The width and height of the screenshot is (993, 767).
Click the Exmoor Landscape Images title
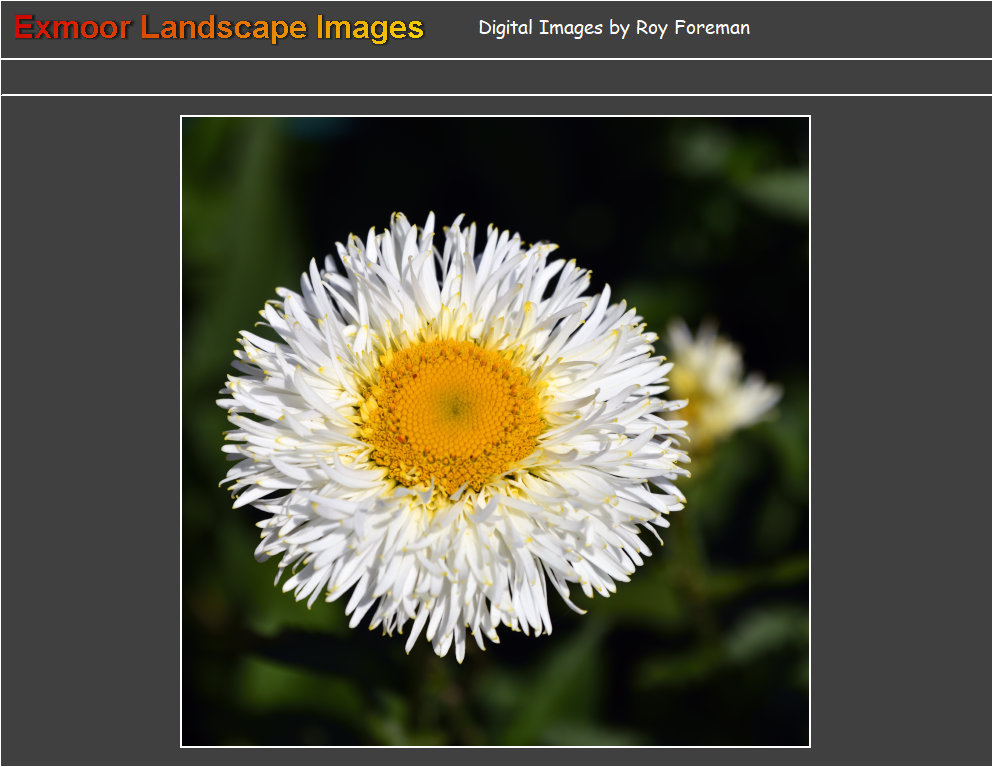pos(219,28)
